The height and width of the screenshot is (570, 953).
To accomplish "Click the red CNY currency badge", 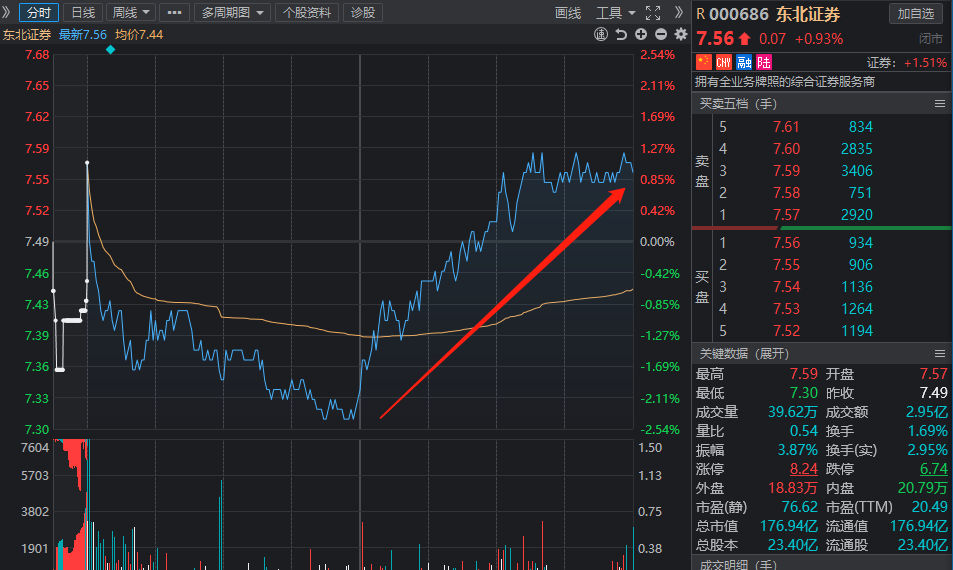I will pos(723,62).
